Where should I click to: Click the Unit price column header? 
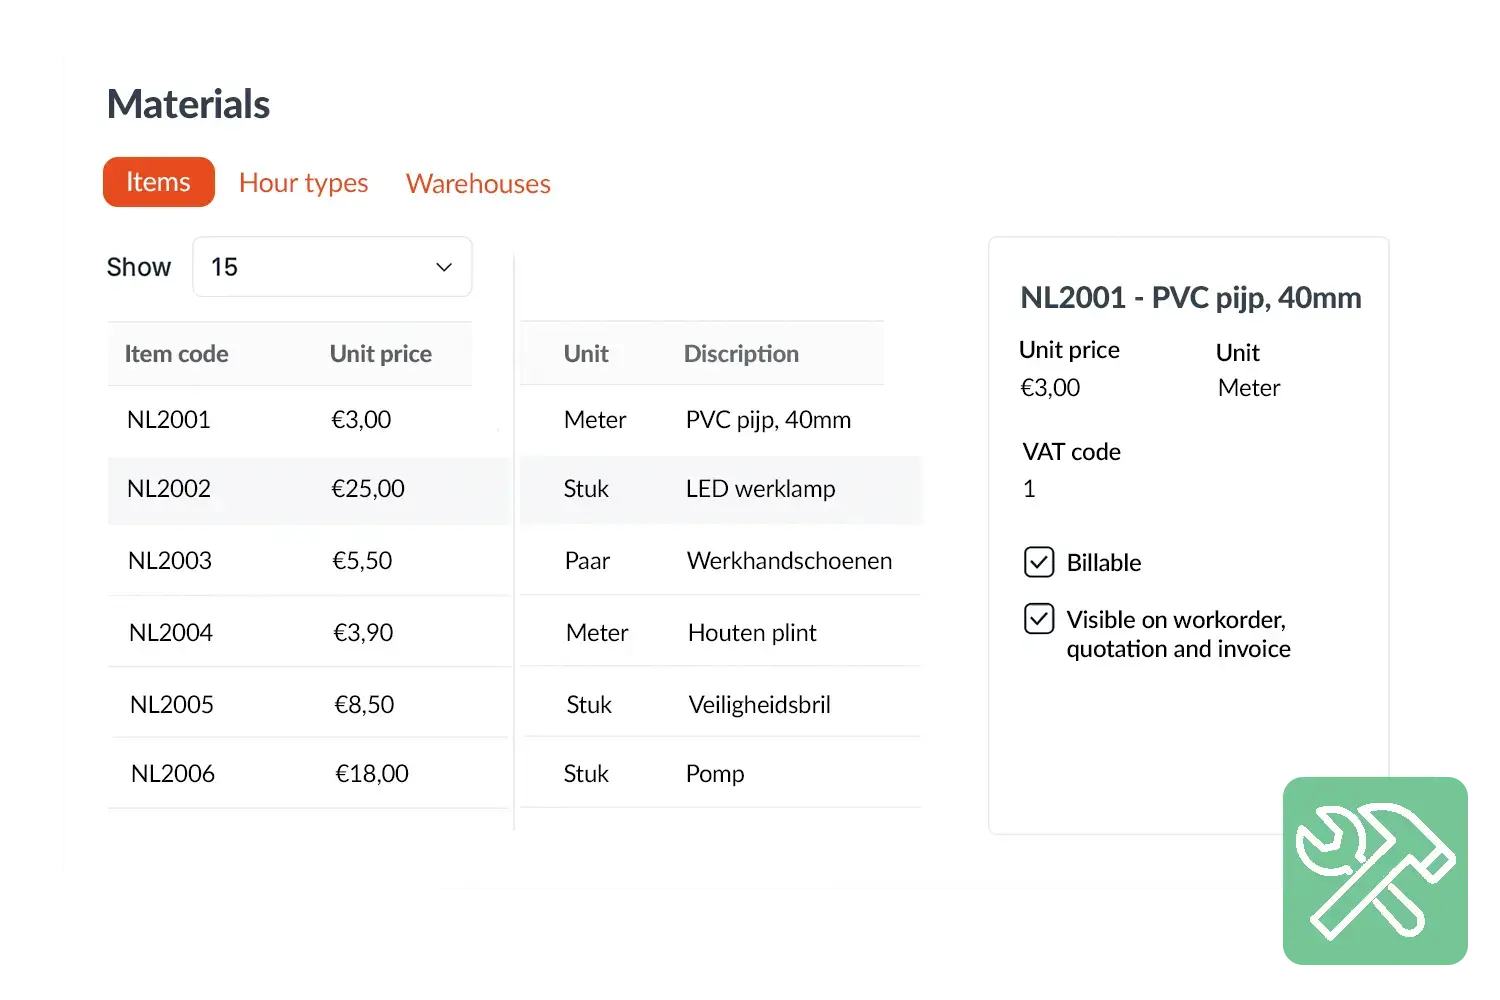[380, 354]
